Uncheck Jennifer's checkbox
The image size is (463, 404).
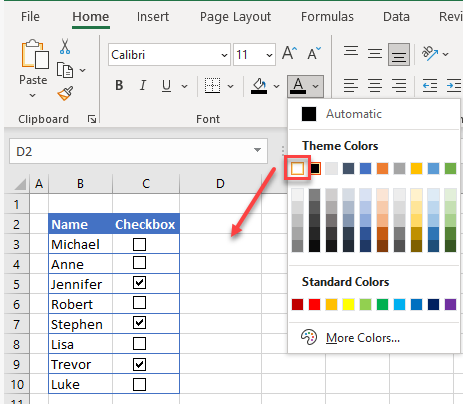pos(139,283)
